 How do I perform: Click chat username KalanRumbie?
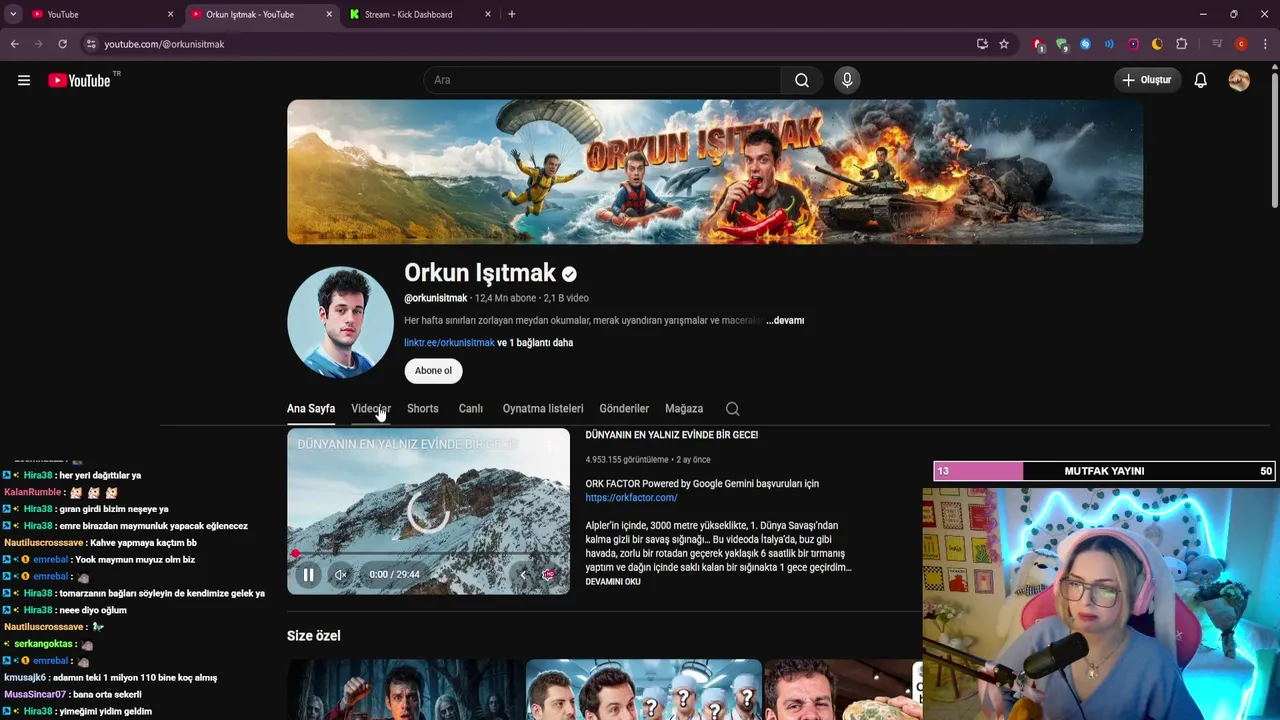click(33, 492)
